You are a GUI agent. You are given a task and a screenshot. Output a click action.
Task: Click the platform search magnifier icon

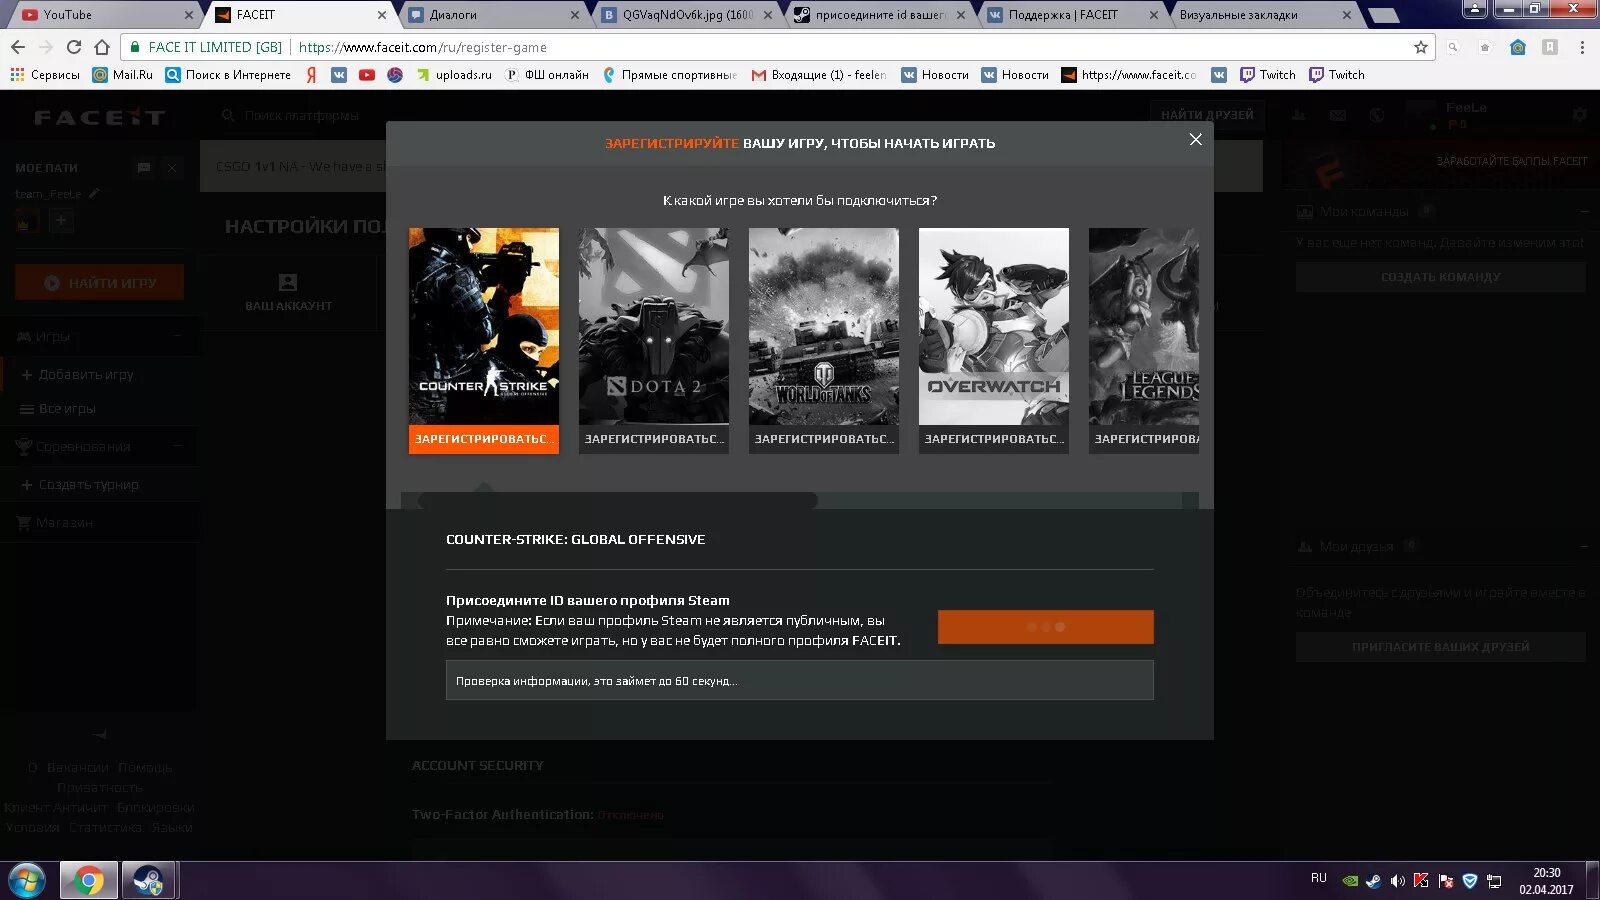[228, 116]
